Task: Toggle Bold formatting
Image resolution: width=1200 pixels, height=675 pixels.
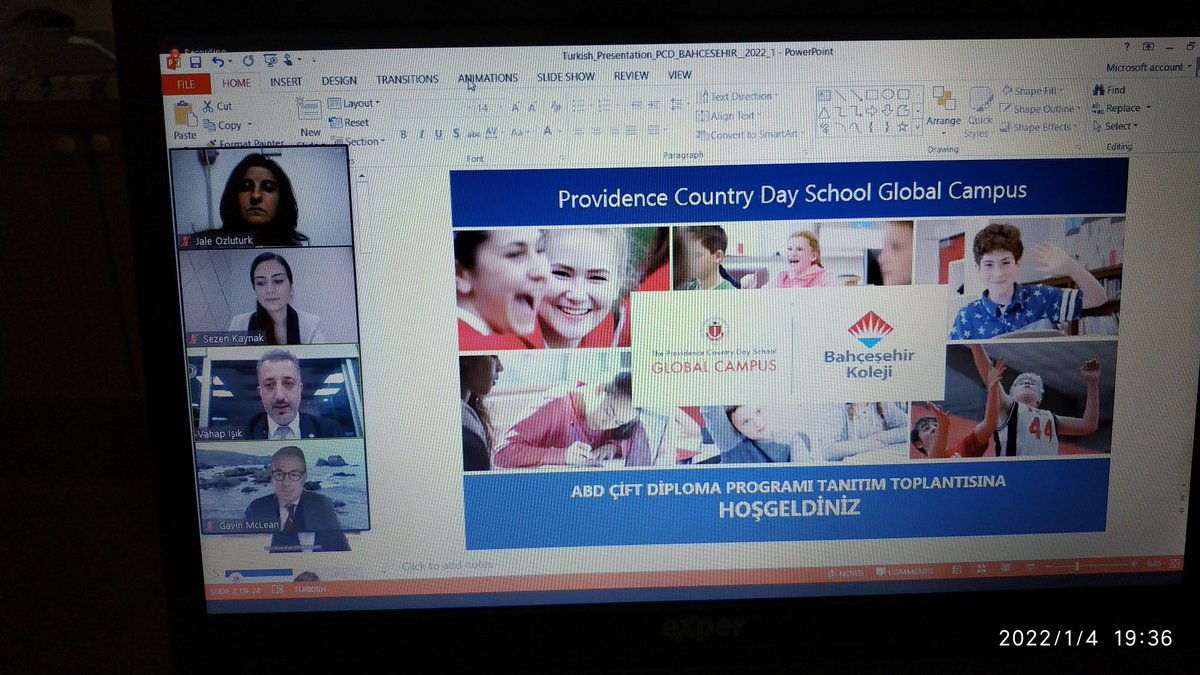Action: [x=404, y=134]
